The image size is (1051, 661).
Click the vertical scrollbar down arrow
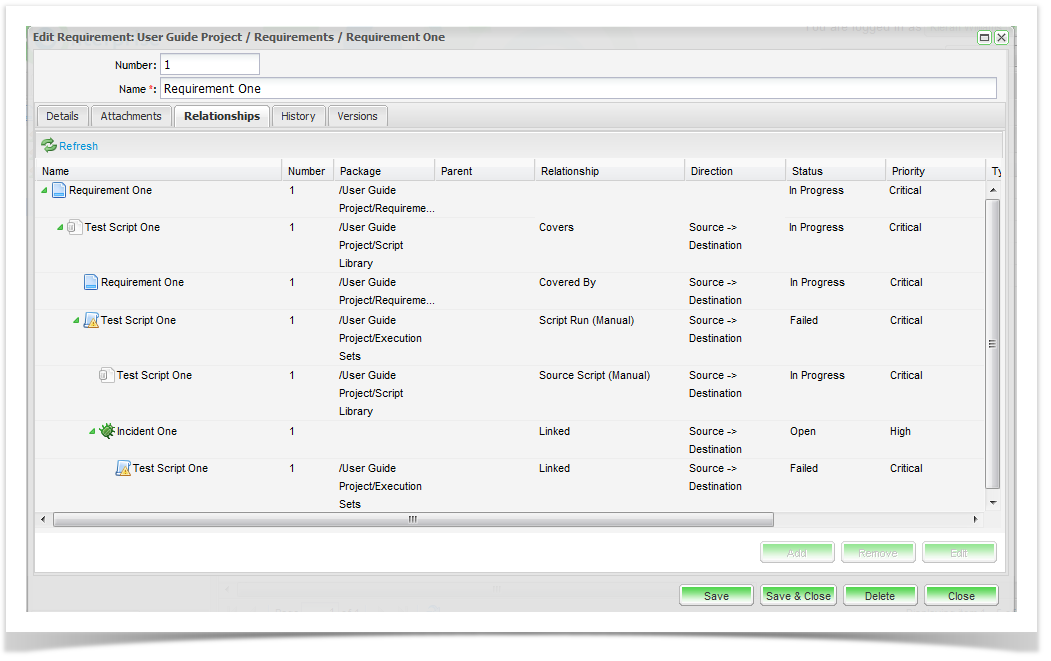pyautogui.click(x=993, y=502)
